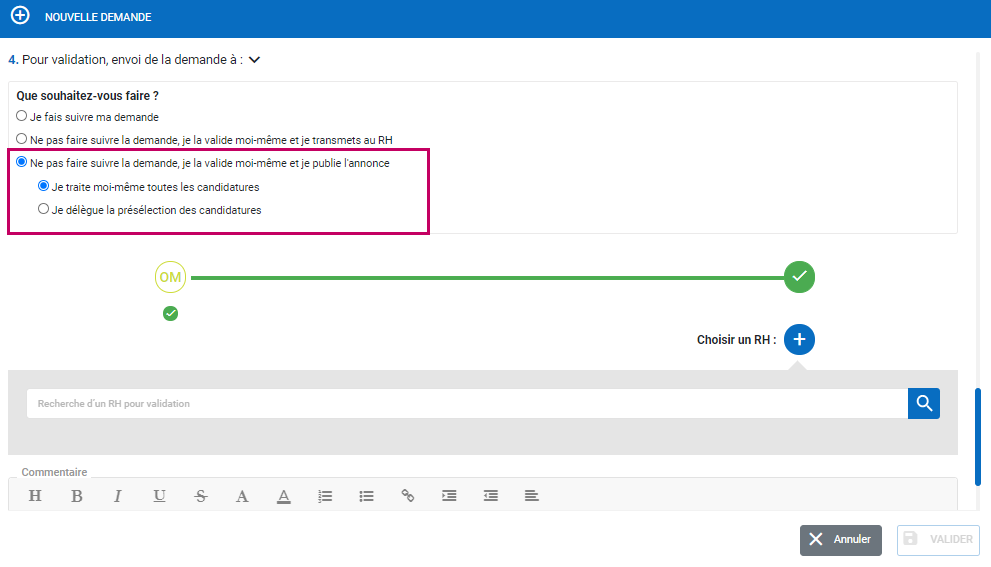Click the Annuler button
The width and height of the screenshot is (991, 567).
coord(840,540)
